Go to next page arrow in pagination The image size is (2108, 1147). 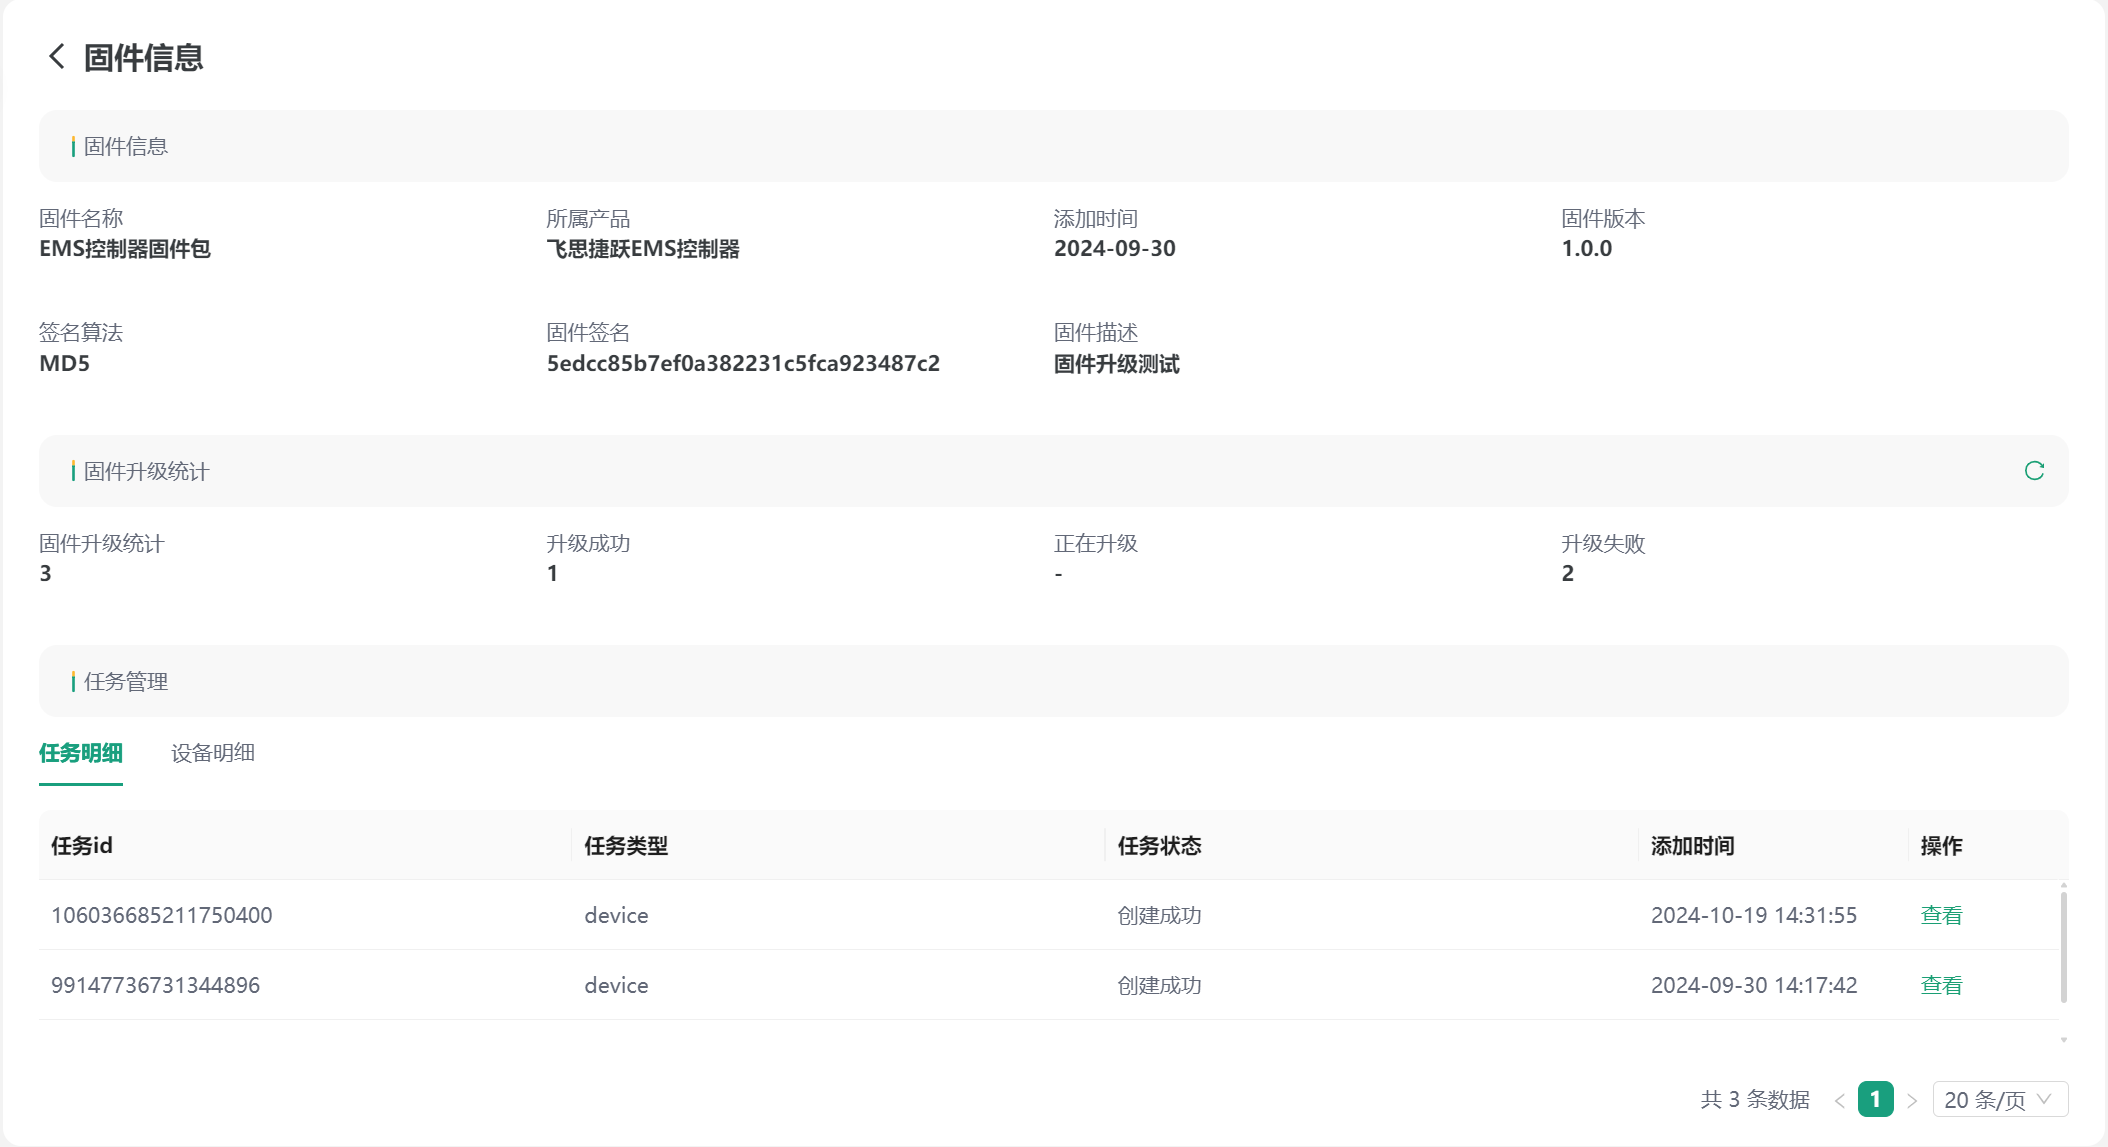tap(1911, 1100)
